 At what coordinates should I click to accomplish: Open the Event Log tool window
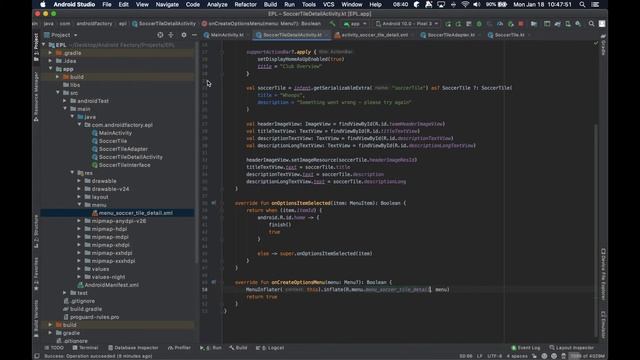point(526,348)
